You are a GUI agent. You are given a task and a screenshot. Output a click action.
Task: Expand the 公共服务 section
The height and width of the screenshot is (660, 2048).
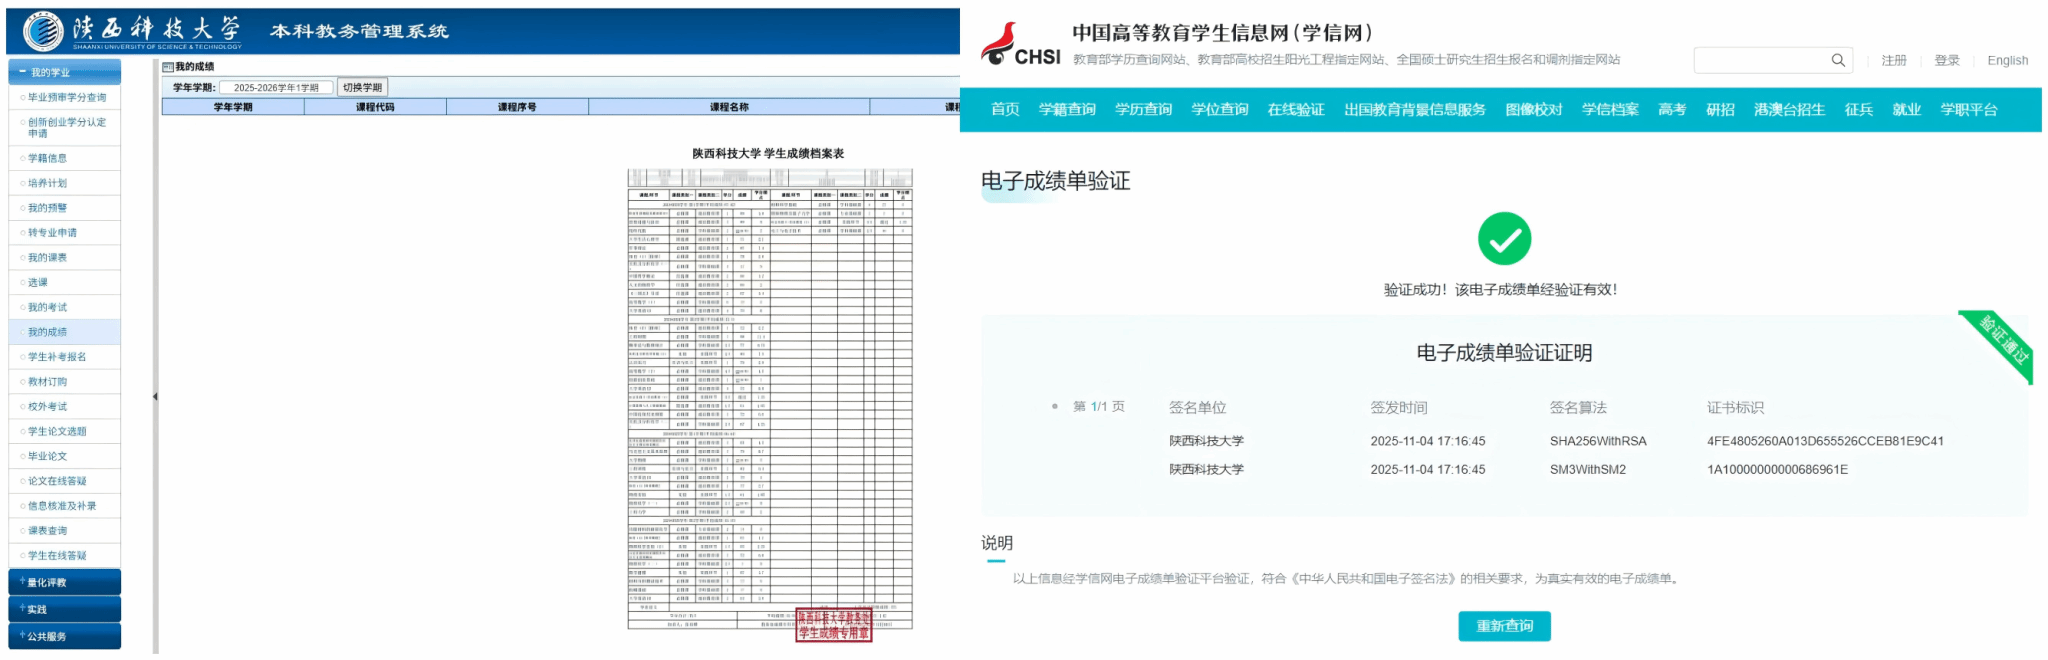coord(64,636)
